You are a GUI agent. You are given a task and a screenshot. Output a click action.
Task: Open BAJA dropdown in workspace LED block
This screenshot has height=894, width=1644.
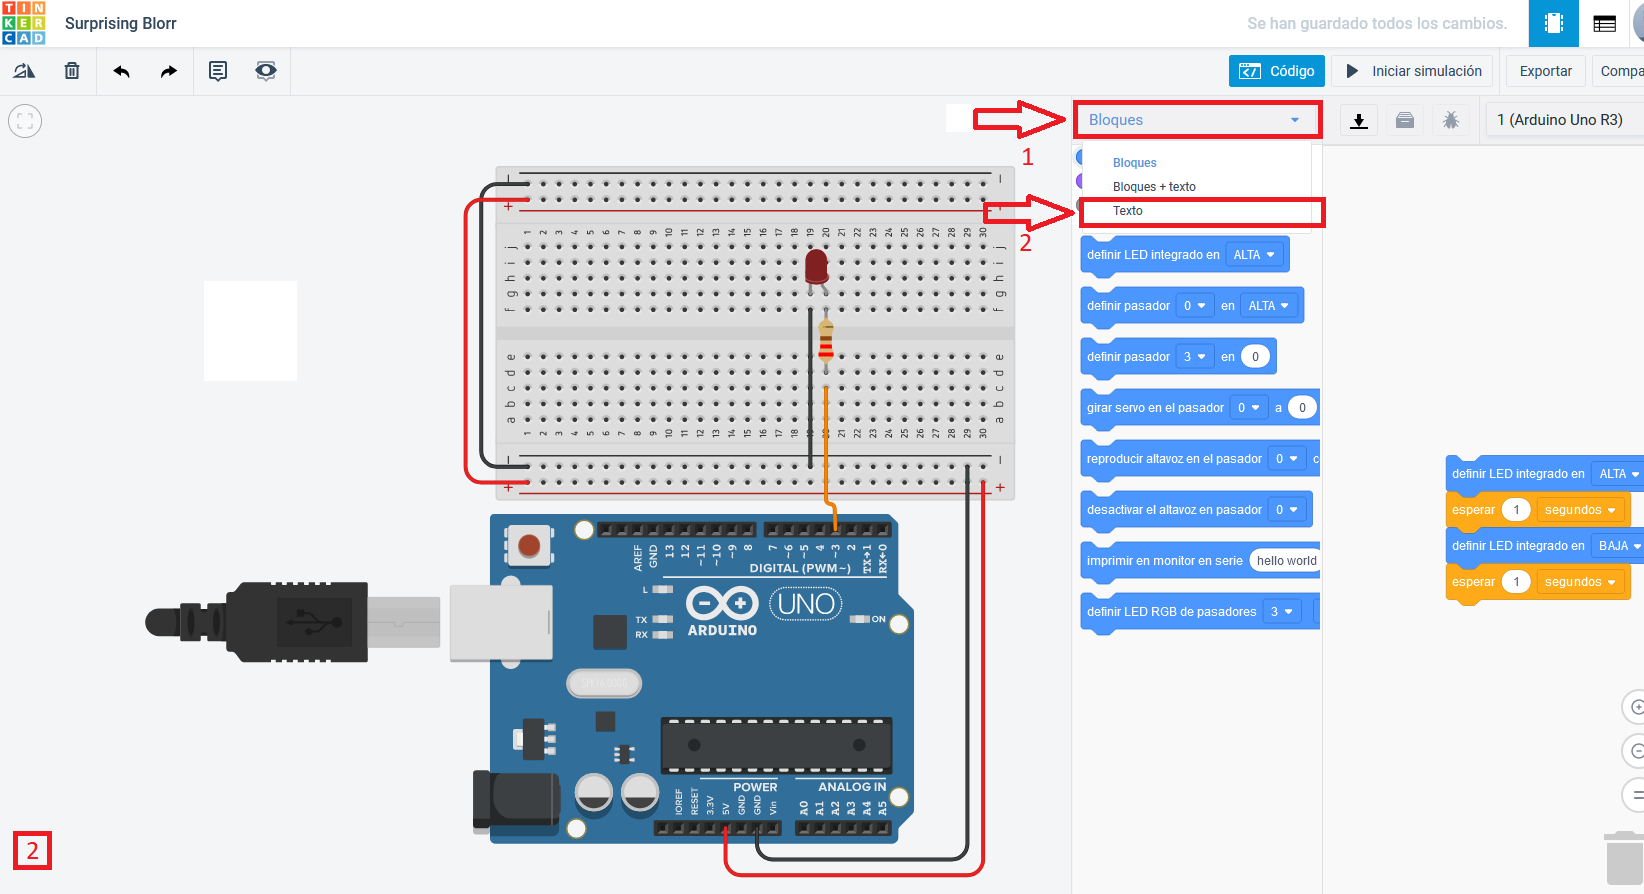click(x=1619, y=546)
